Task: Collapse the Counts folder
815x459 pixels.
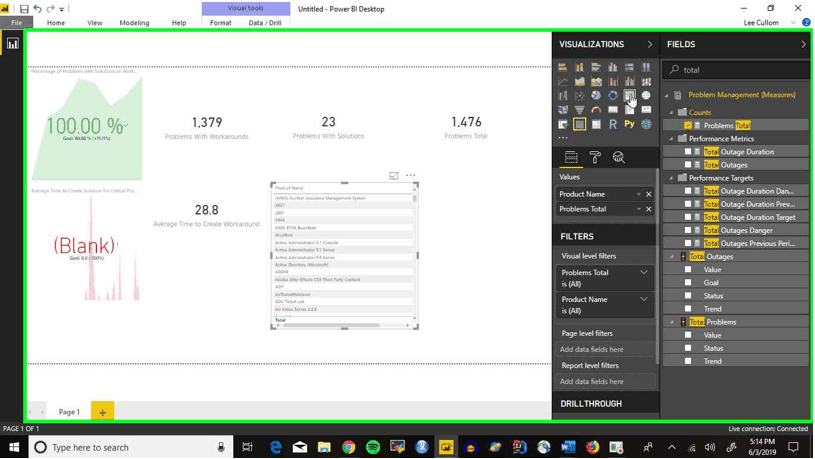Action: point(672,112)
